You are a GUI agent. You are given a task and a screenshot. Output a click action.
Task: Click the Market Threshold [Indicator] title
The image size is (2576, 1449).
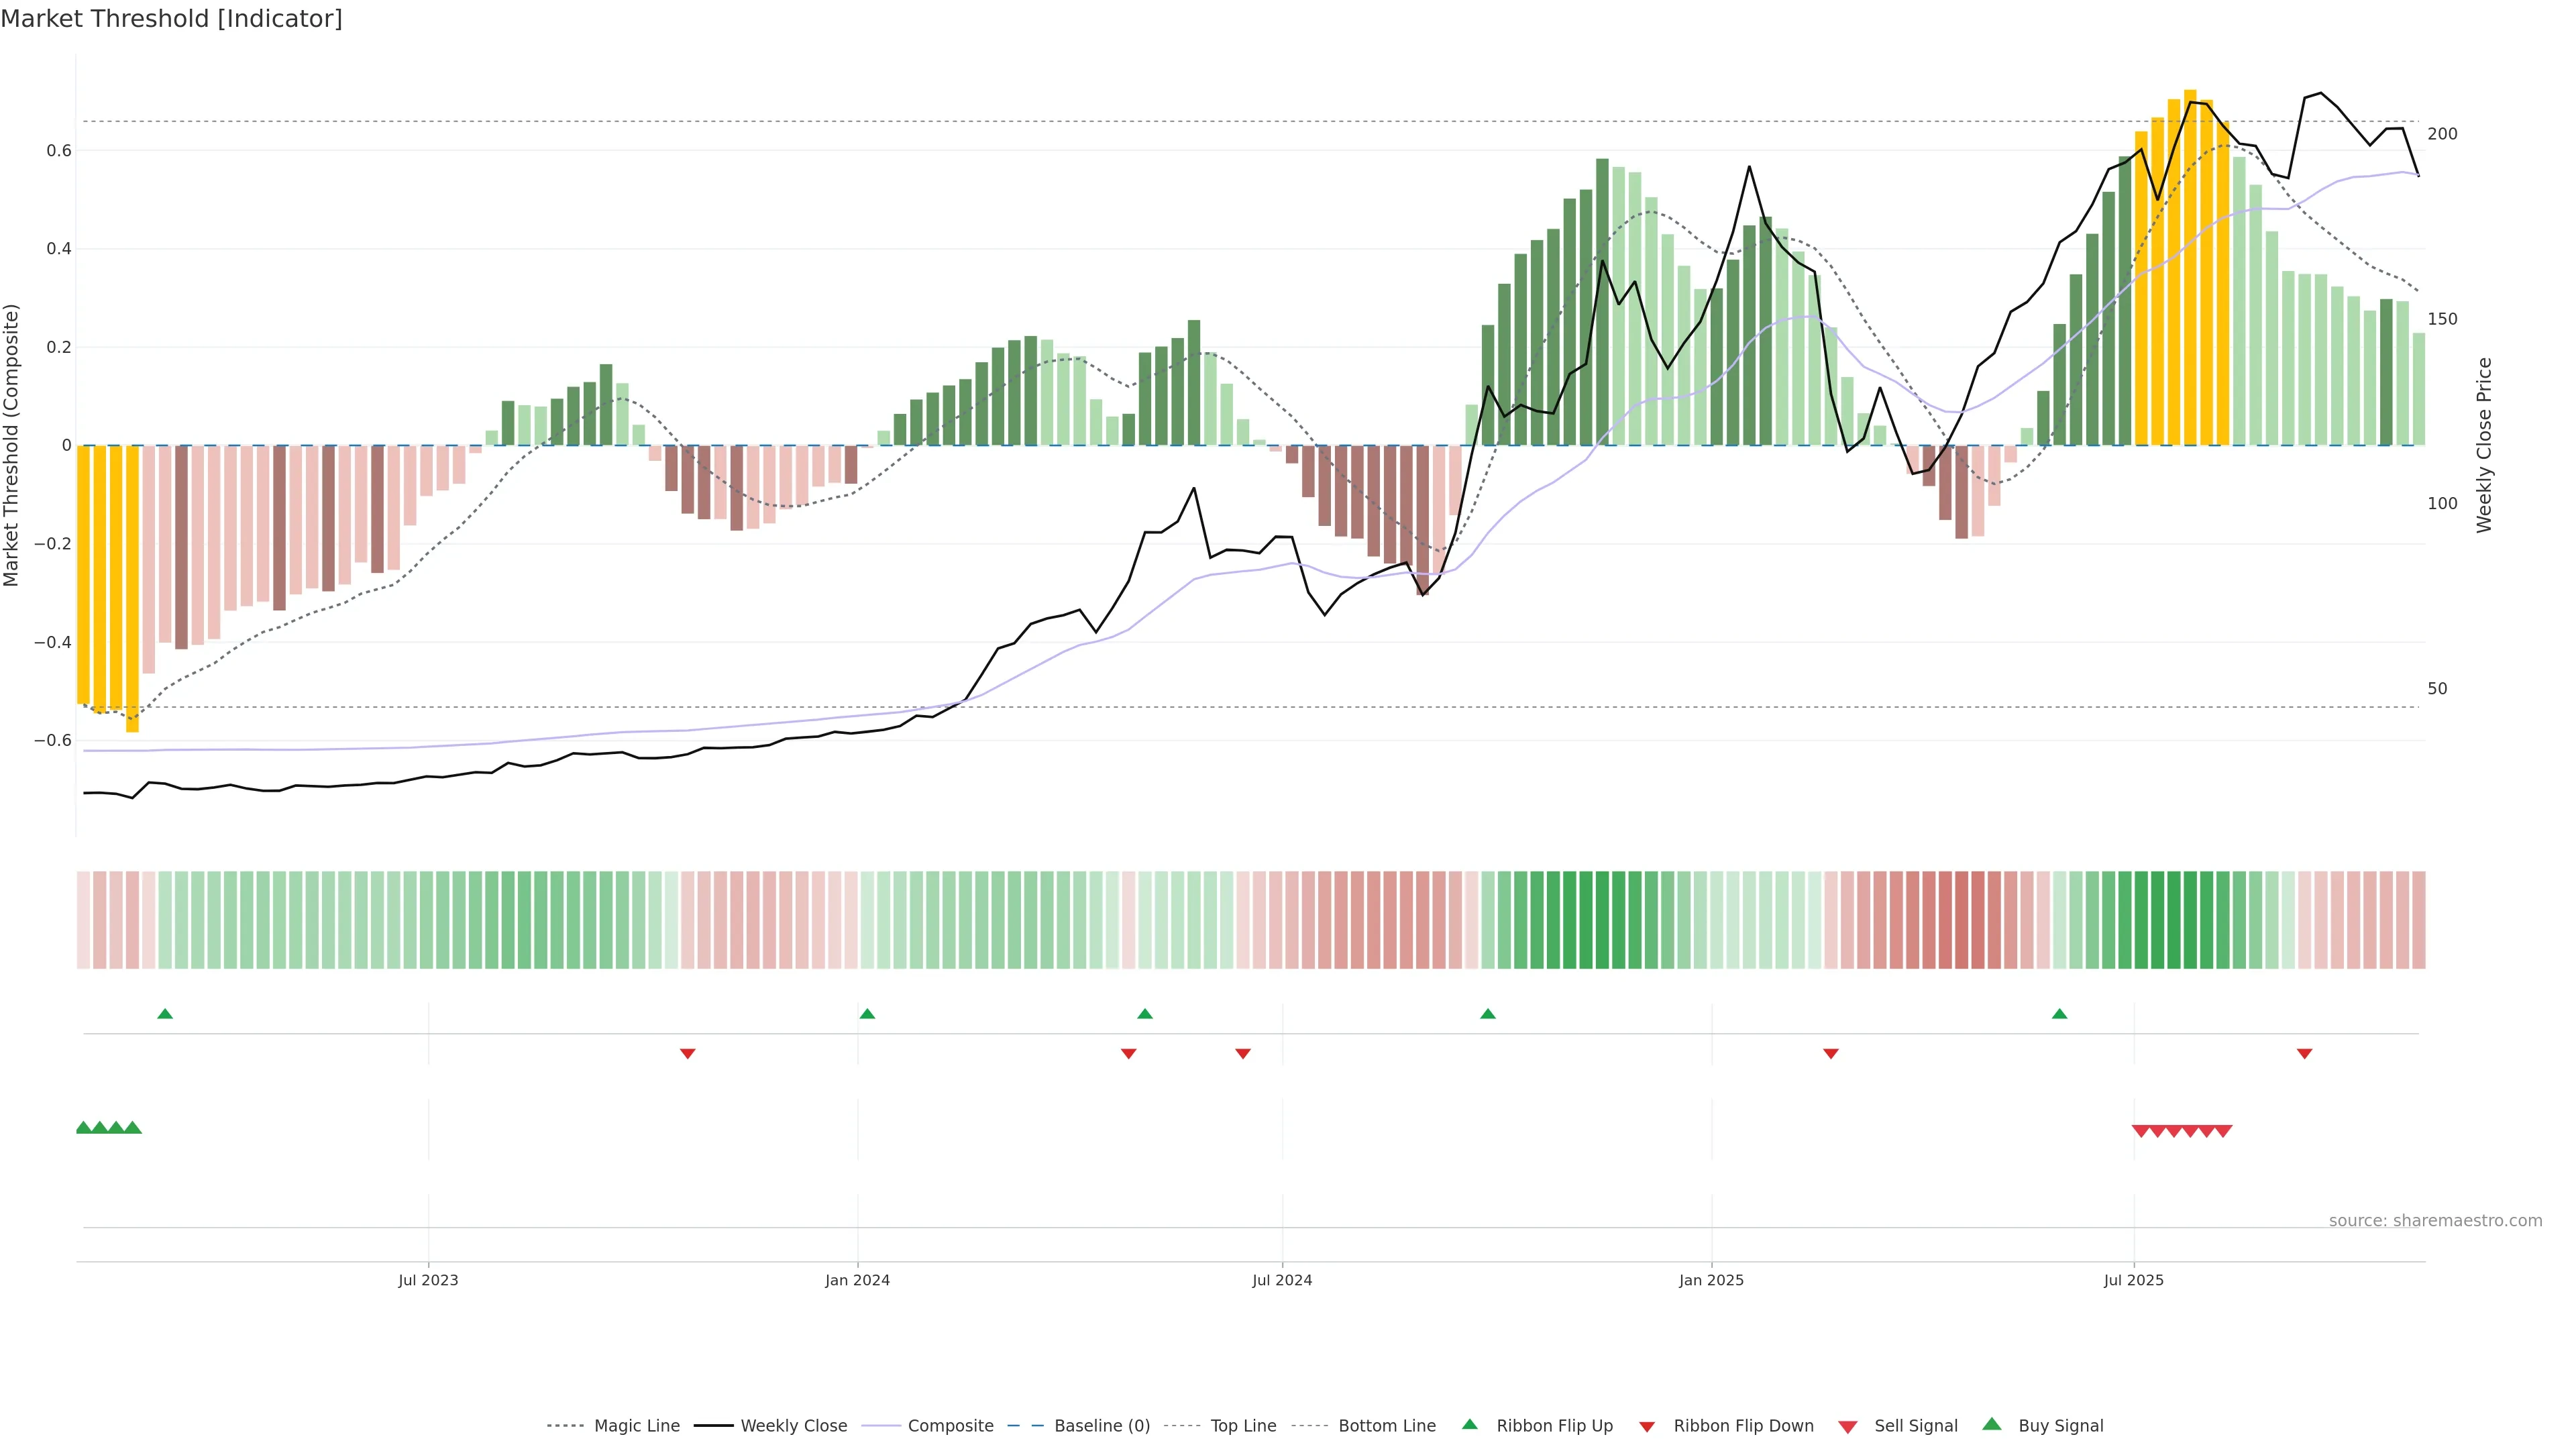coord(171,19)
